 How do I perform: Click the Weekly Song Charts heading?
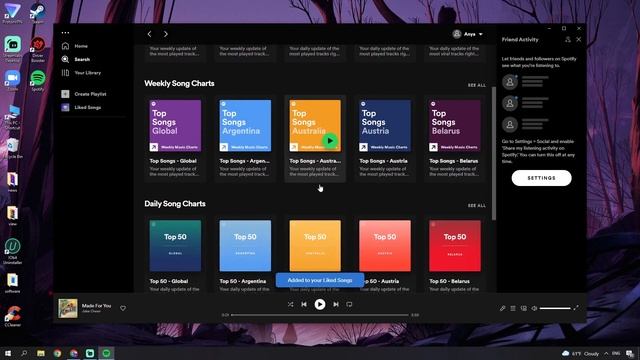179,84
